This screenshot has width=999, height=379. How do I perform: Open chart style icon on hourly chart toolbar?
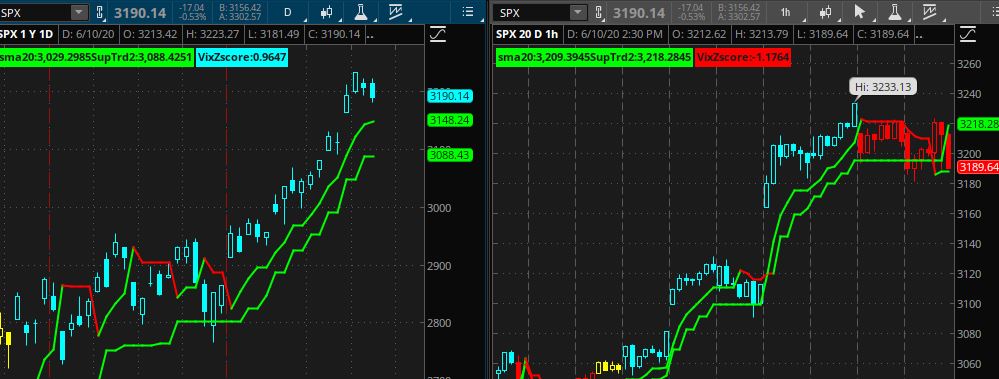(825, 12)
